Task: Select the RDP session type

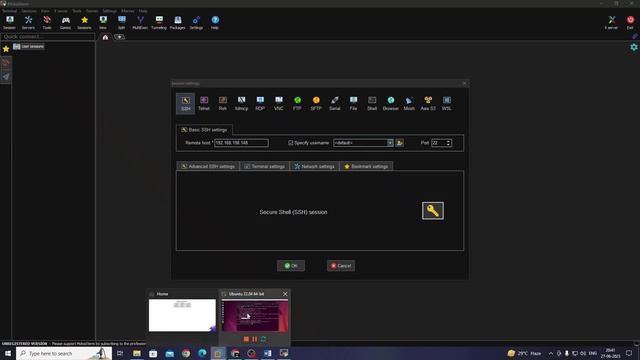Action: point(260,103)
